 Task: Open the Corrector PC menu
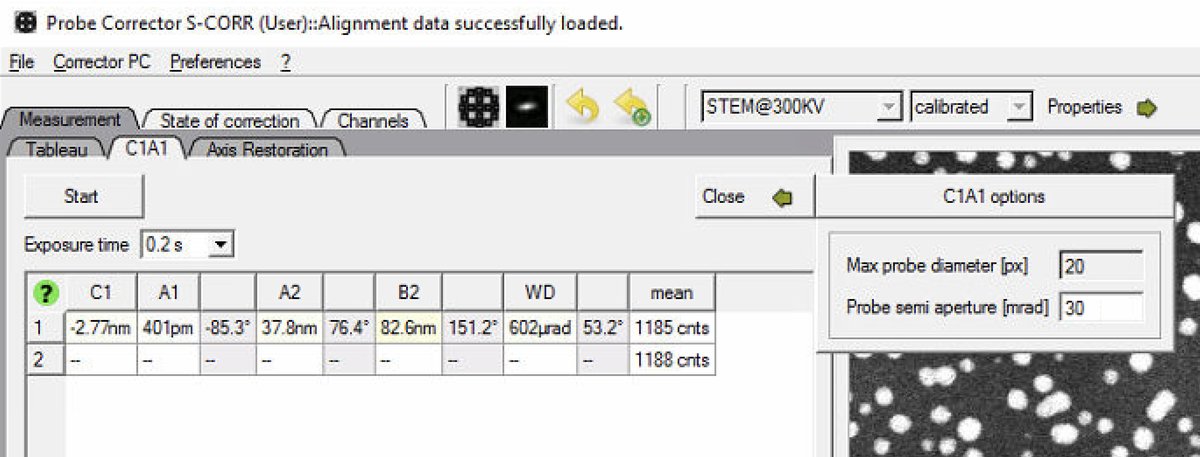pos(101,62)
